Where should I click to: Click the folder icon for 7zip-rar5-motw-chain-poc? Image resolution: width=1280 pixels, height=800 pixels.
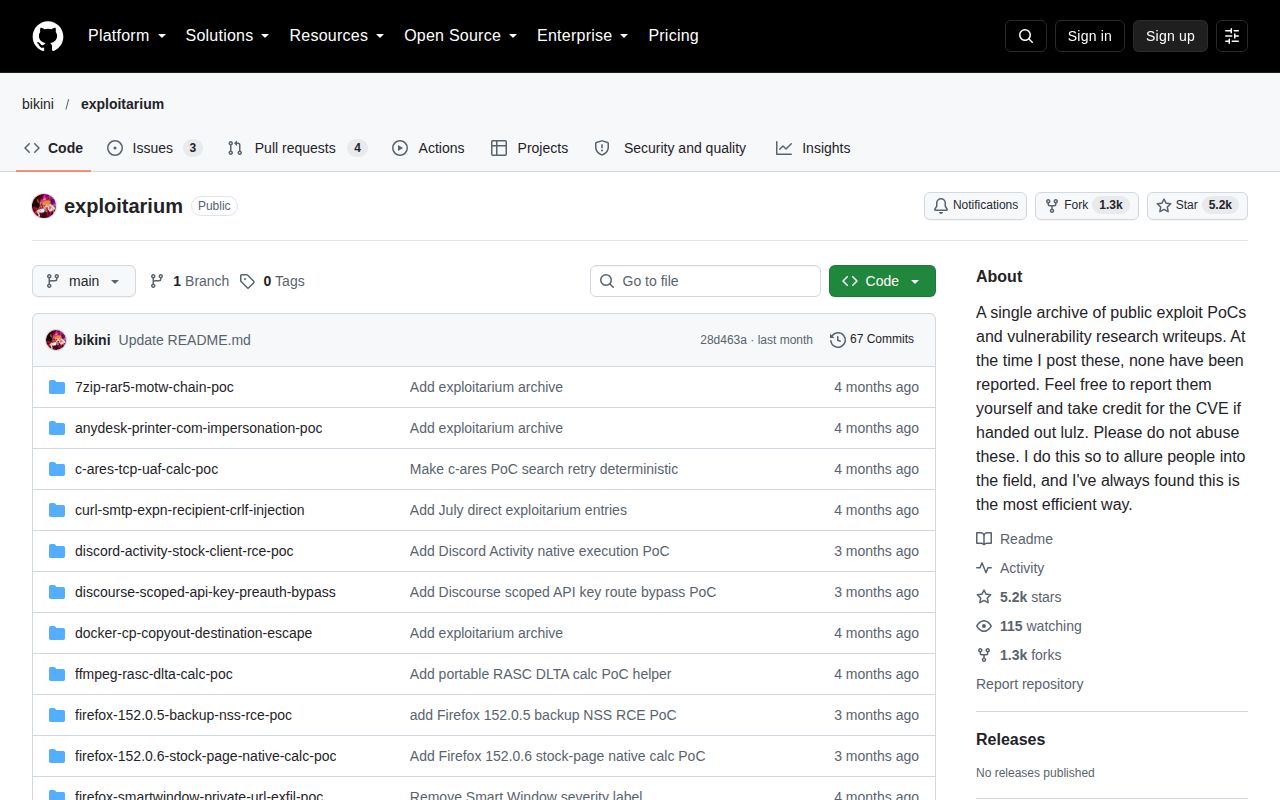(x=57, y=387)
